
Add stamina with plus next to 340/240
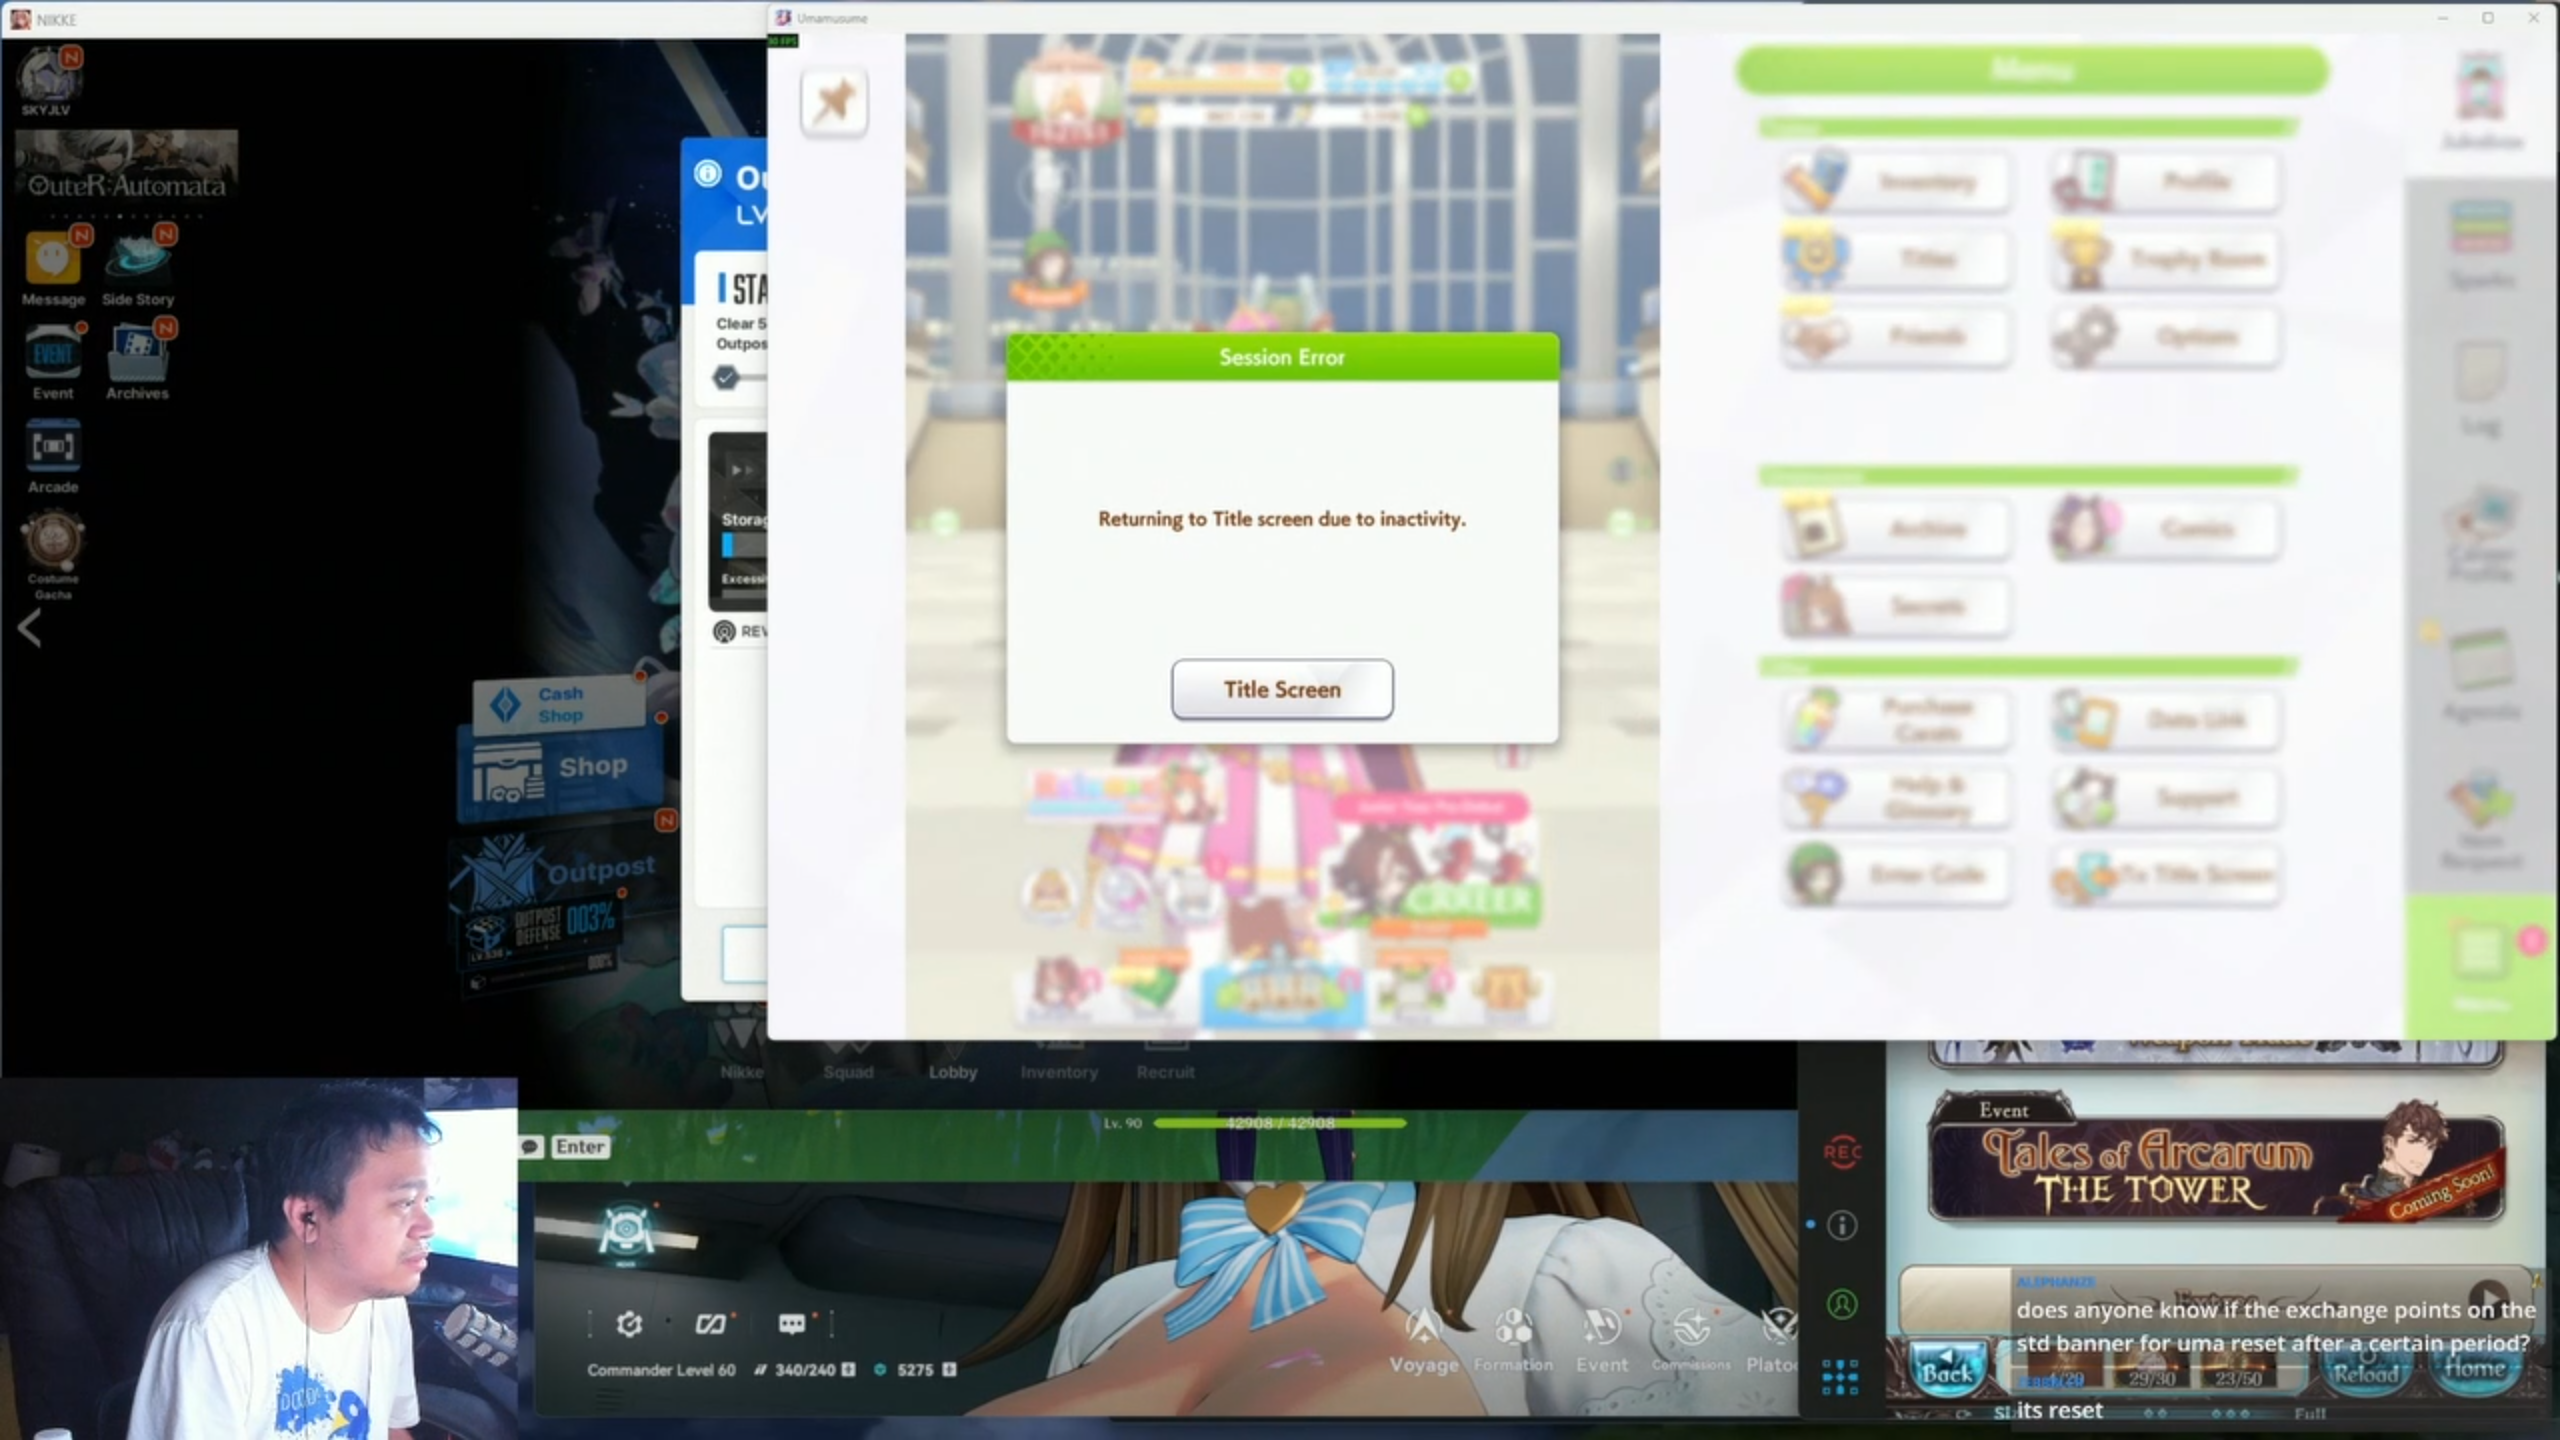pyautogui.click(x=849, y=1369)
